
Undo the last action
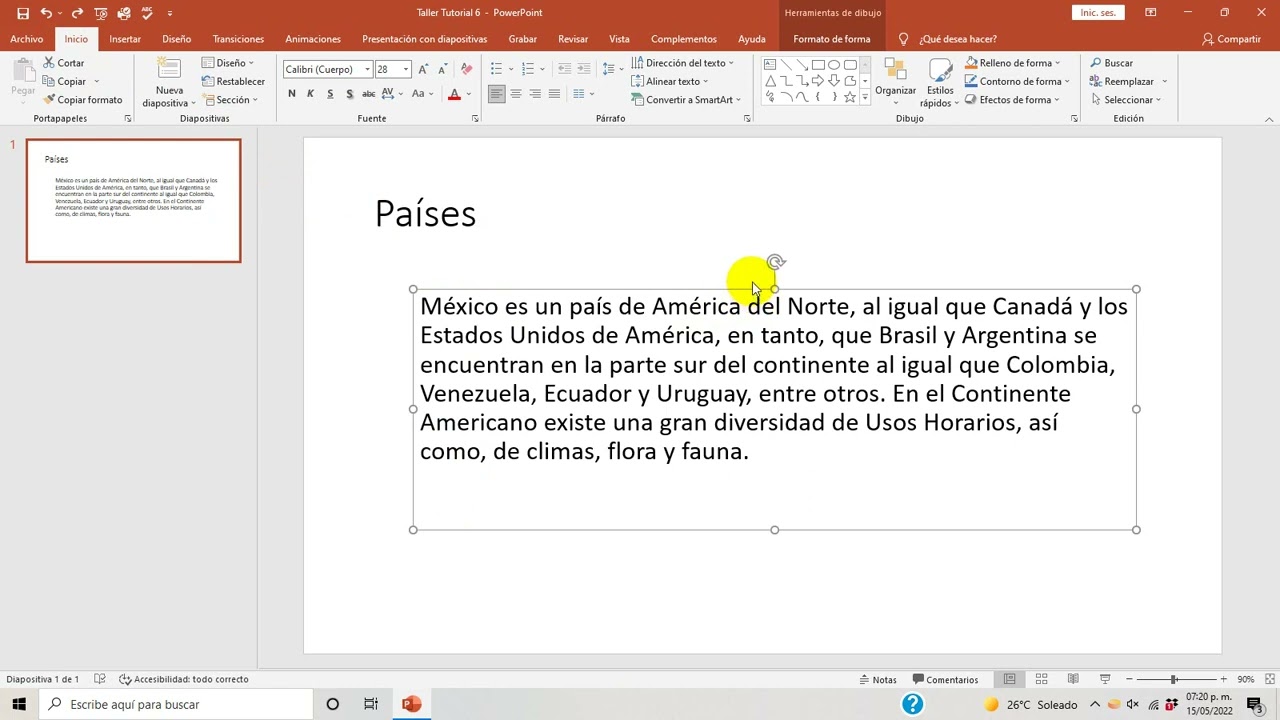pos(45,13)
